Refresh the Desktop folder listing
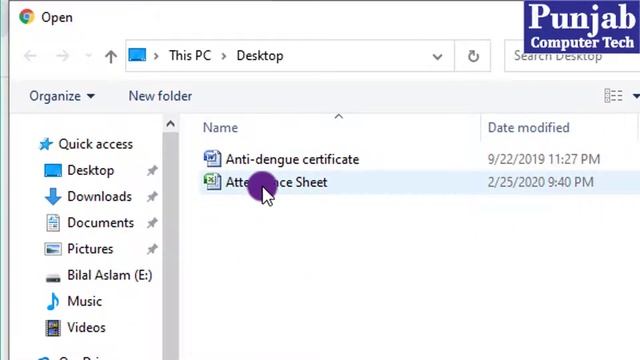 tap(473, 56)
